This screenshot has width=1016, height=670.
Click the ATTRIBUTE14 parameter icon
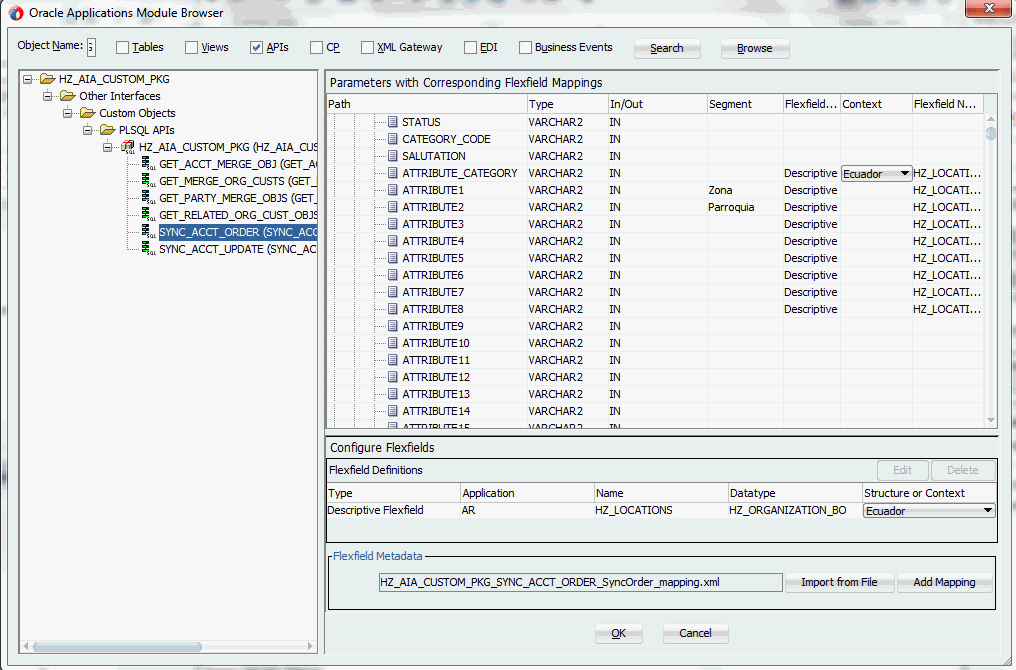pos(393,411)
